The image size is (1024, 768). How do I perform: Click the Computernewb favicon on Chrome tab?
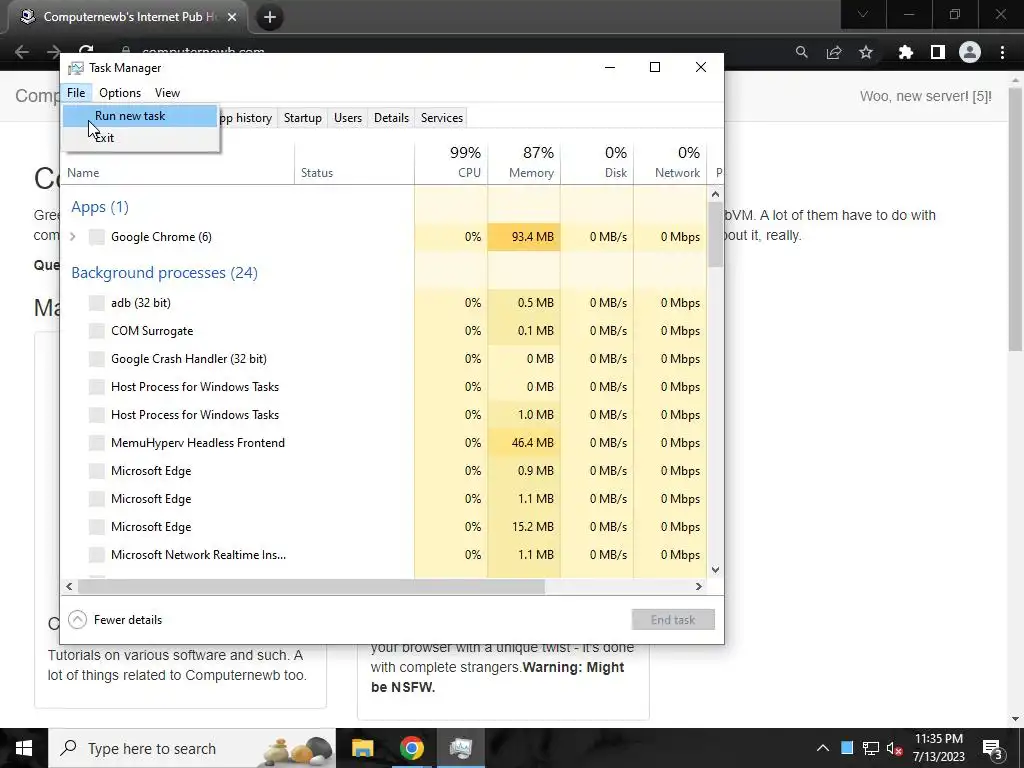pos(27,17)
